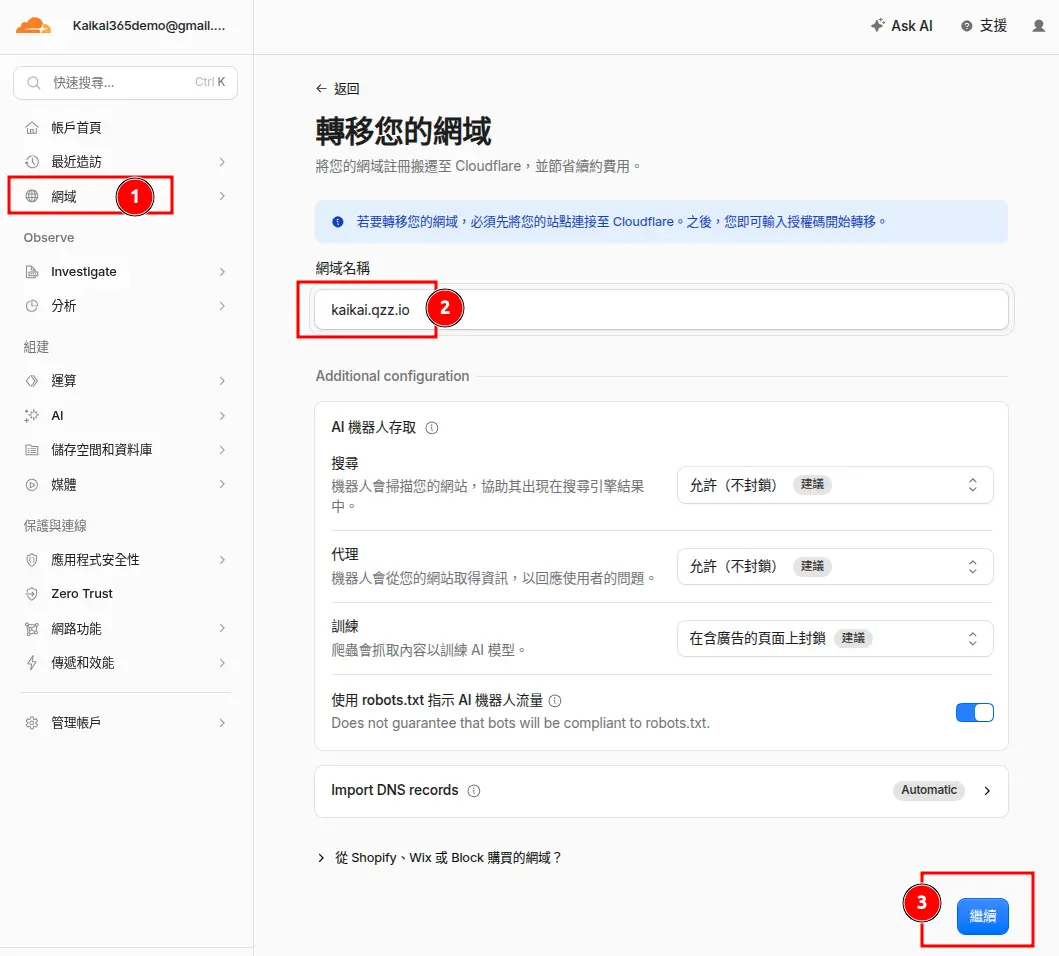Expand the 管理帳戶 chevron

pyautogui.click(x=222, y=723)
